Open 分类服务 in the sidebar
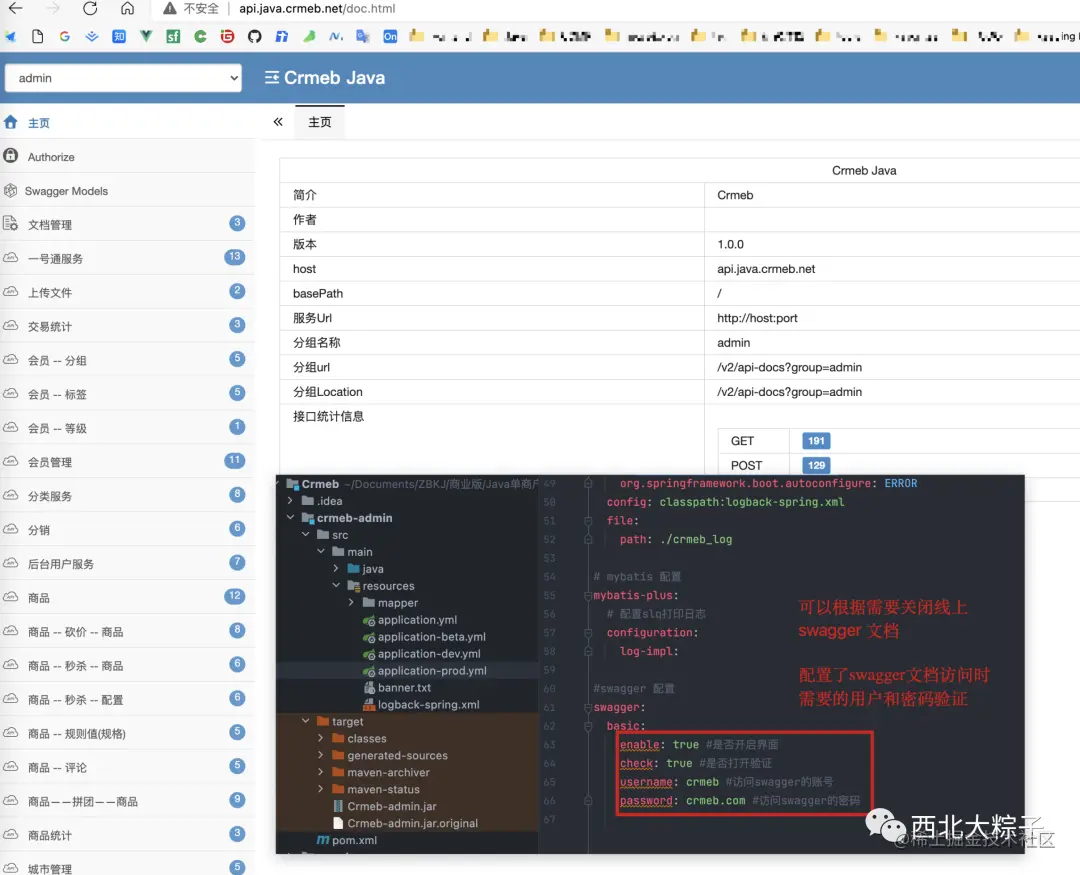1080x875 pixels. 127,496
